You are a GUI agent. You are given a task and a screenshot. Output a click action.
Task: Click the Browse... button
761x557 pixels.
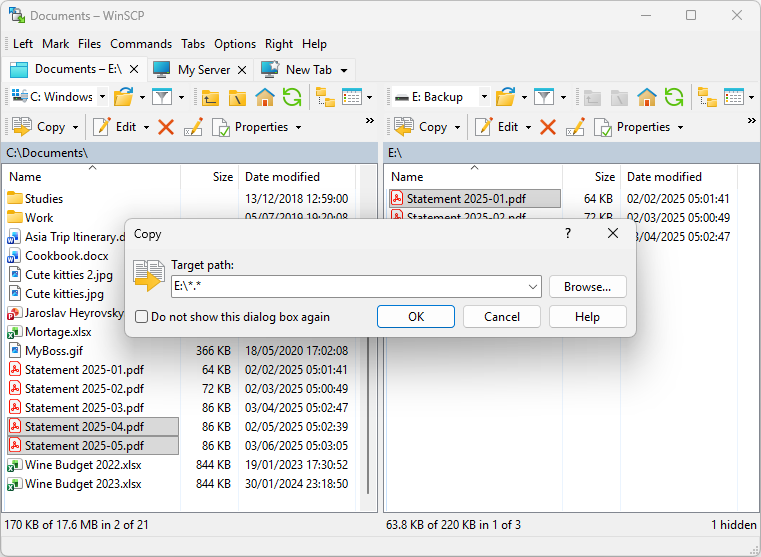(587, 287)
